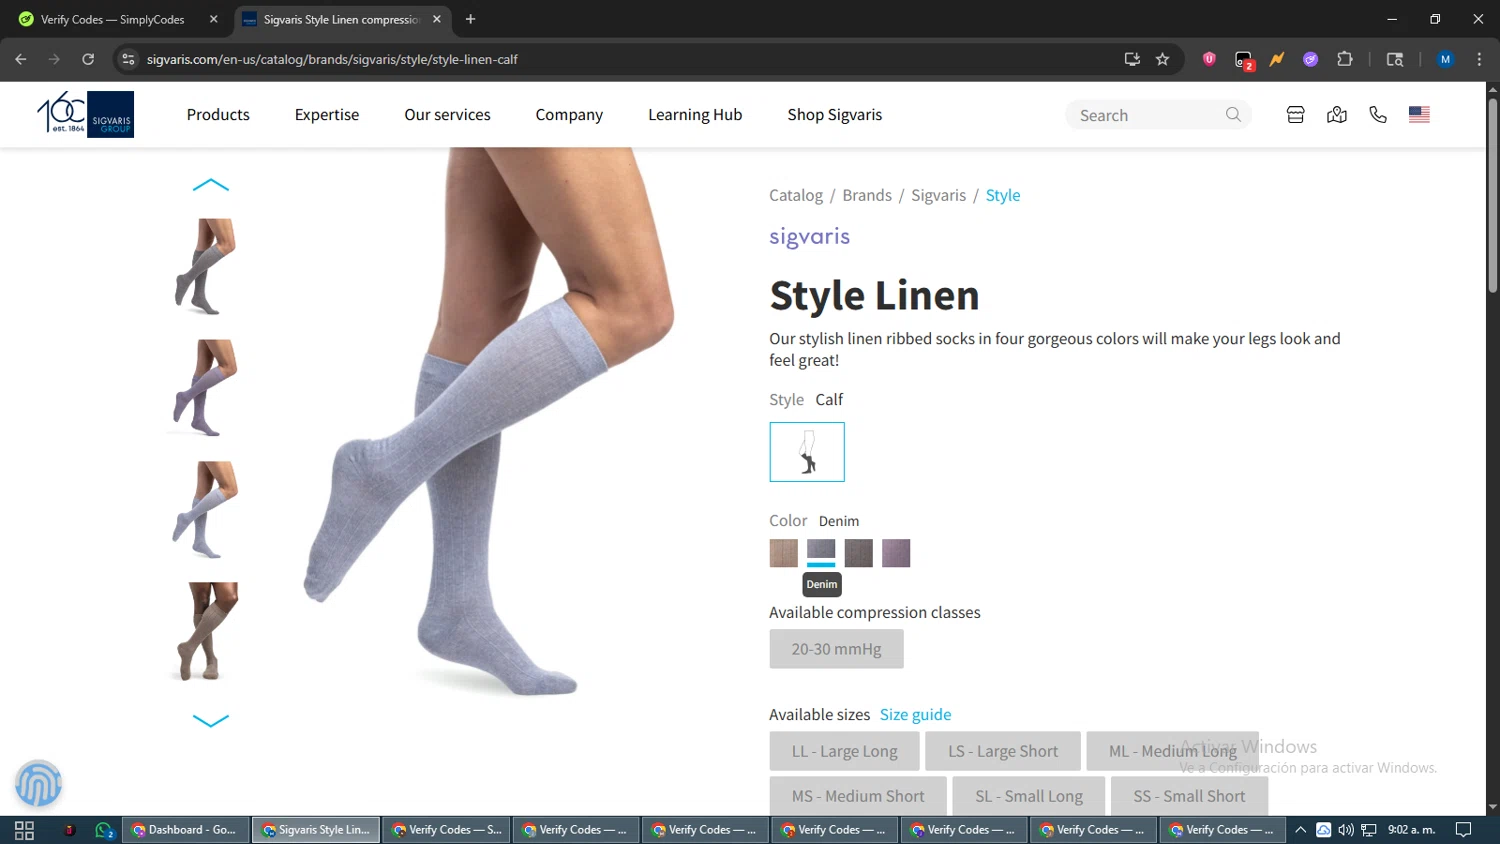Go to Catalog in the breadcrumb
Image resolution: width=1500 pixels, height=844 pixels.
tap(796, 195)
